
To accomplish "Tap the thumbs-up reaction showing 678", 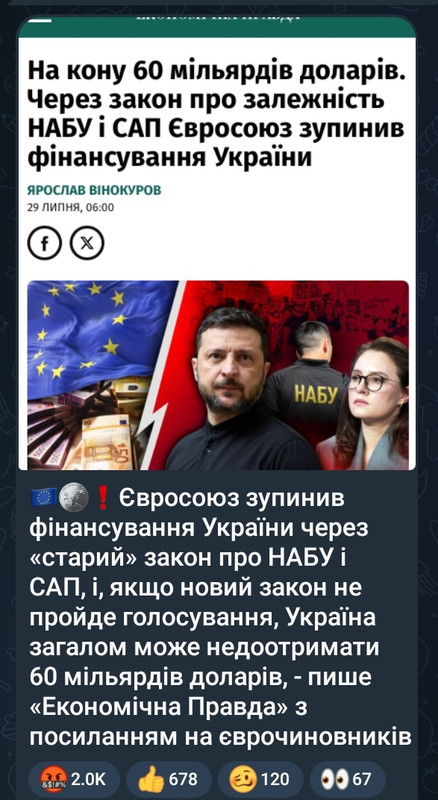I will (169, 779).
